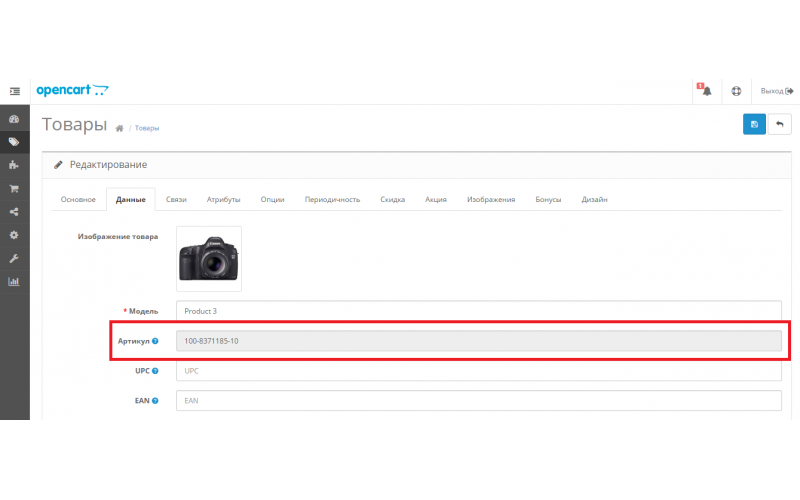This screenshot has width=800, height=500.
Task: Open the Атрибуты tab
Action: [223, 199]
